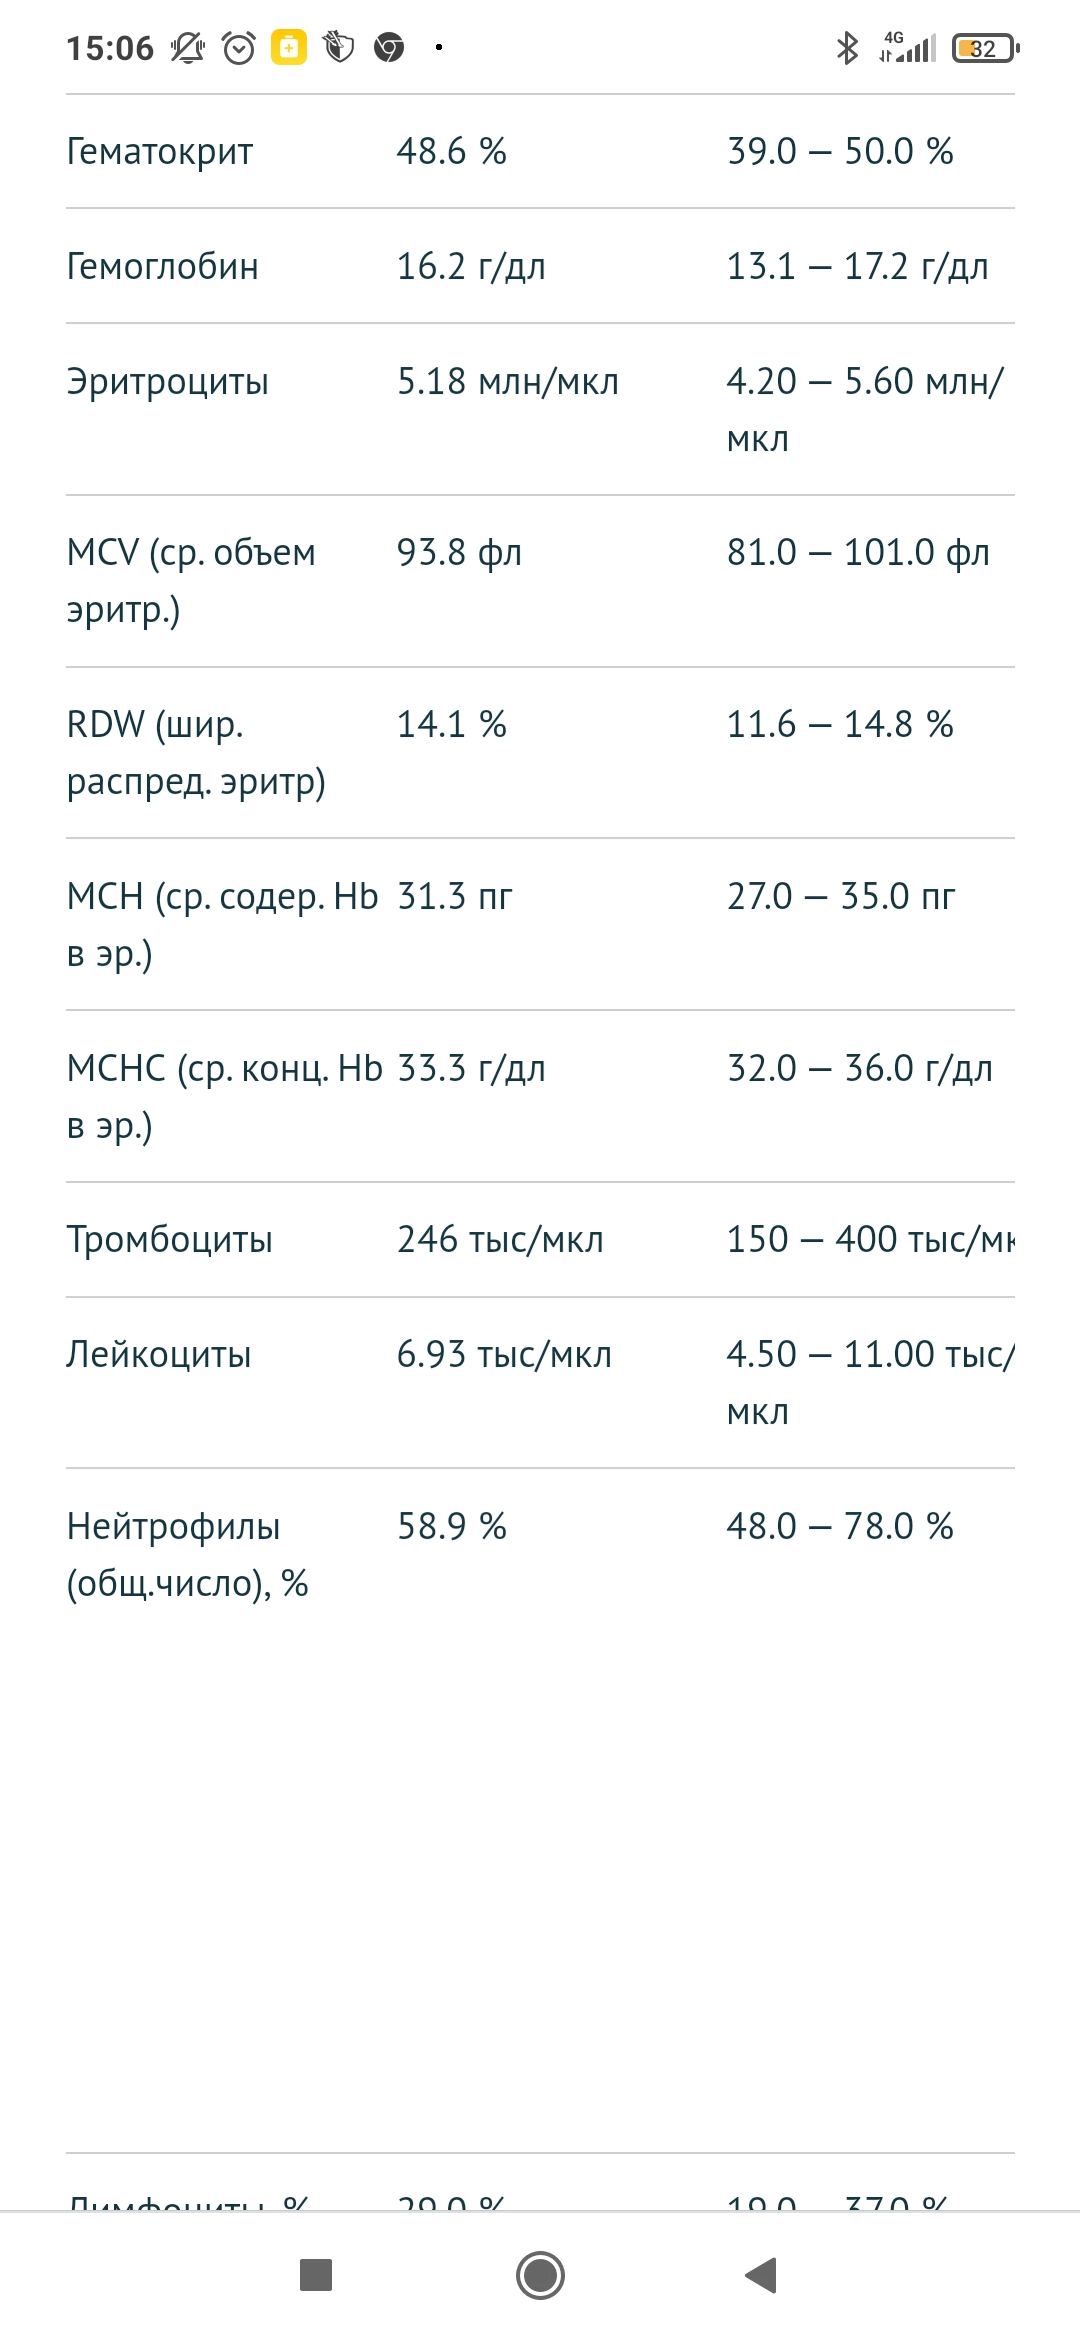Tap the 15:06 clock in the status bar

[110, 48]
